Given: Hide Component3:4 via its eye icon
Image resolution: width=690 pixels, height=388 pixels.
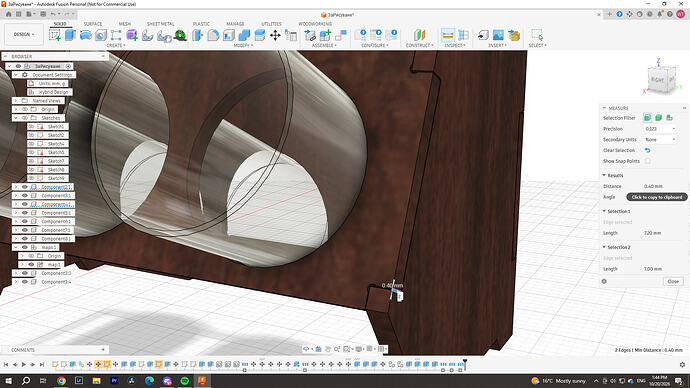Looking at the screenshot, I should [x=25, y=282].
